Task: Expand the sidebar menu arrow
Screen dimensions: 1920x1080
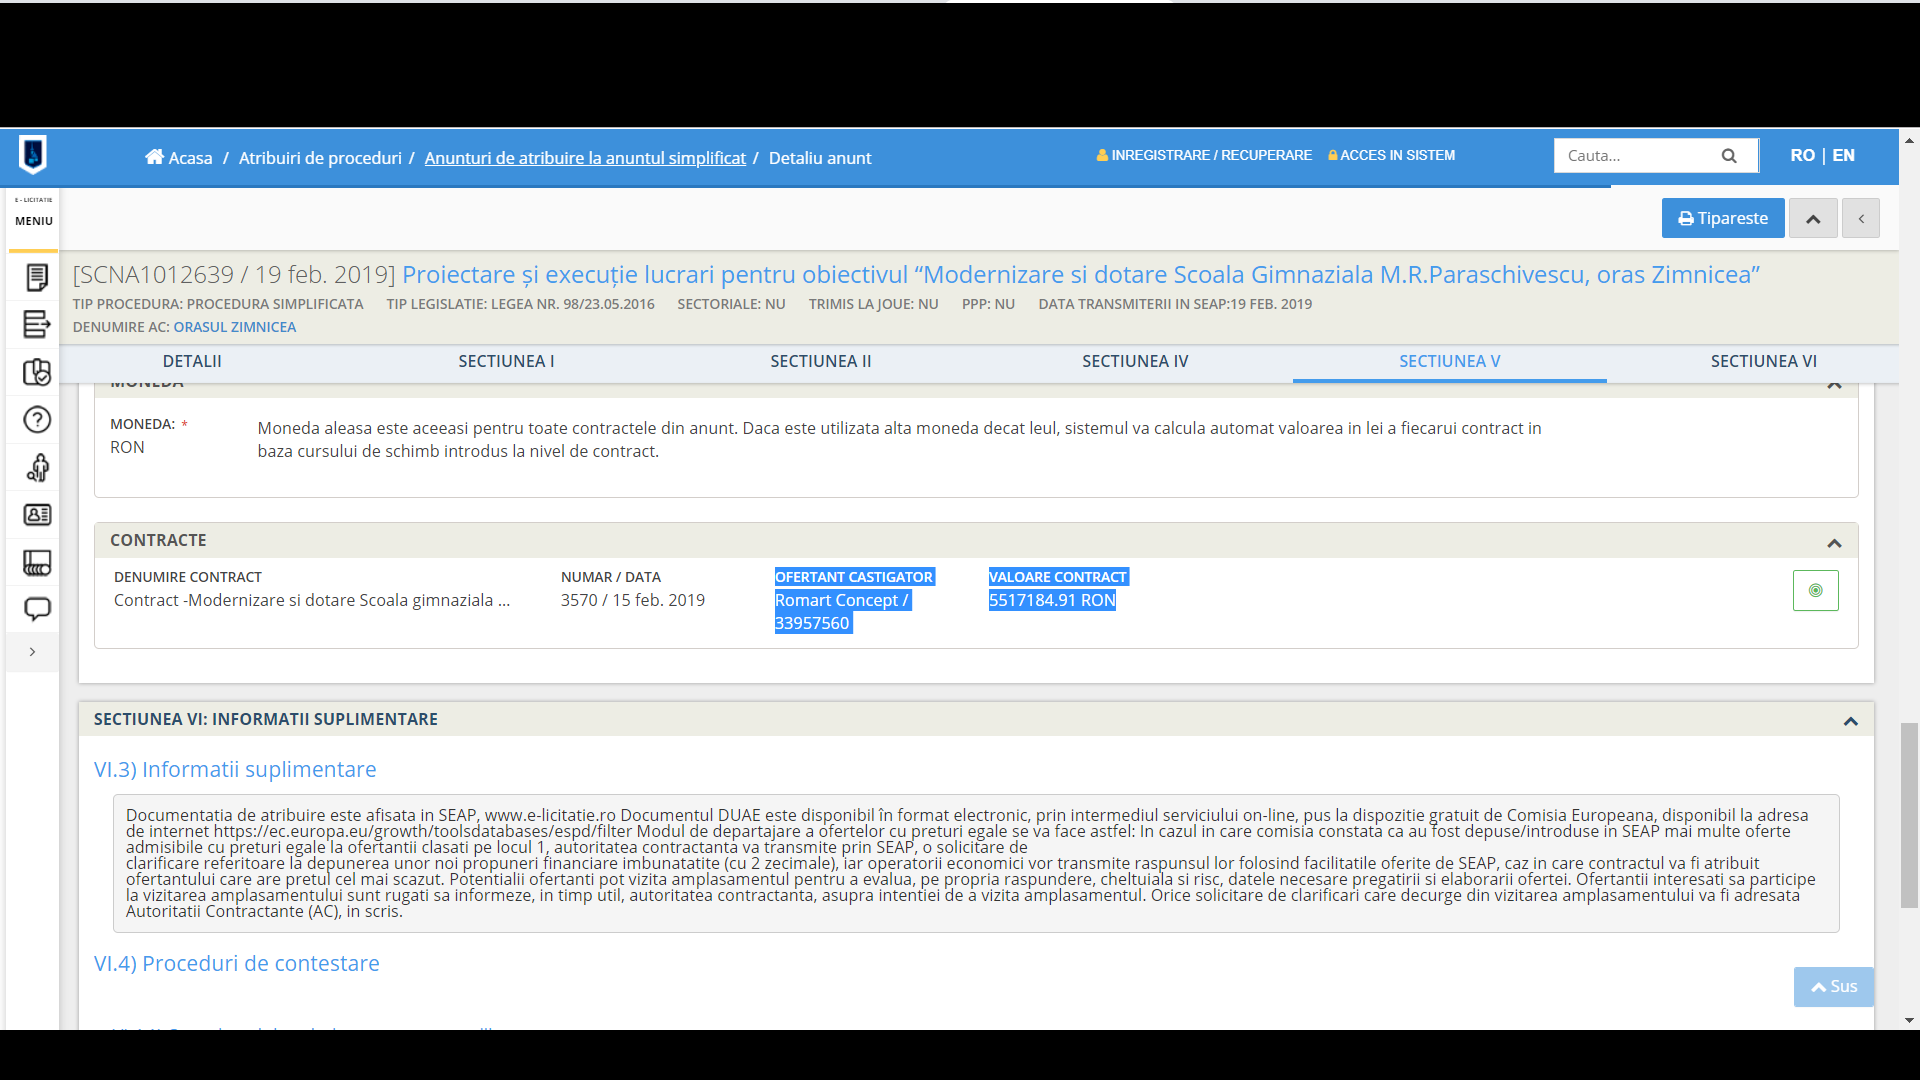Action: (33, 652)
